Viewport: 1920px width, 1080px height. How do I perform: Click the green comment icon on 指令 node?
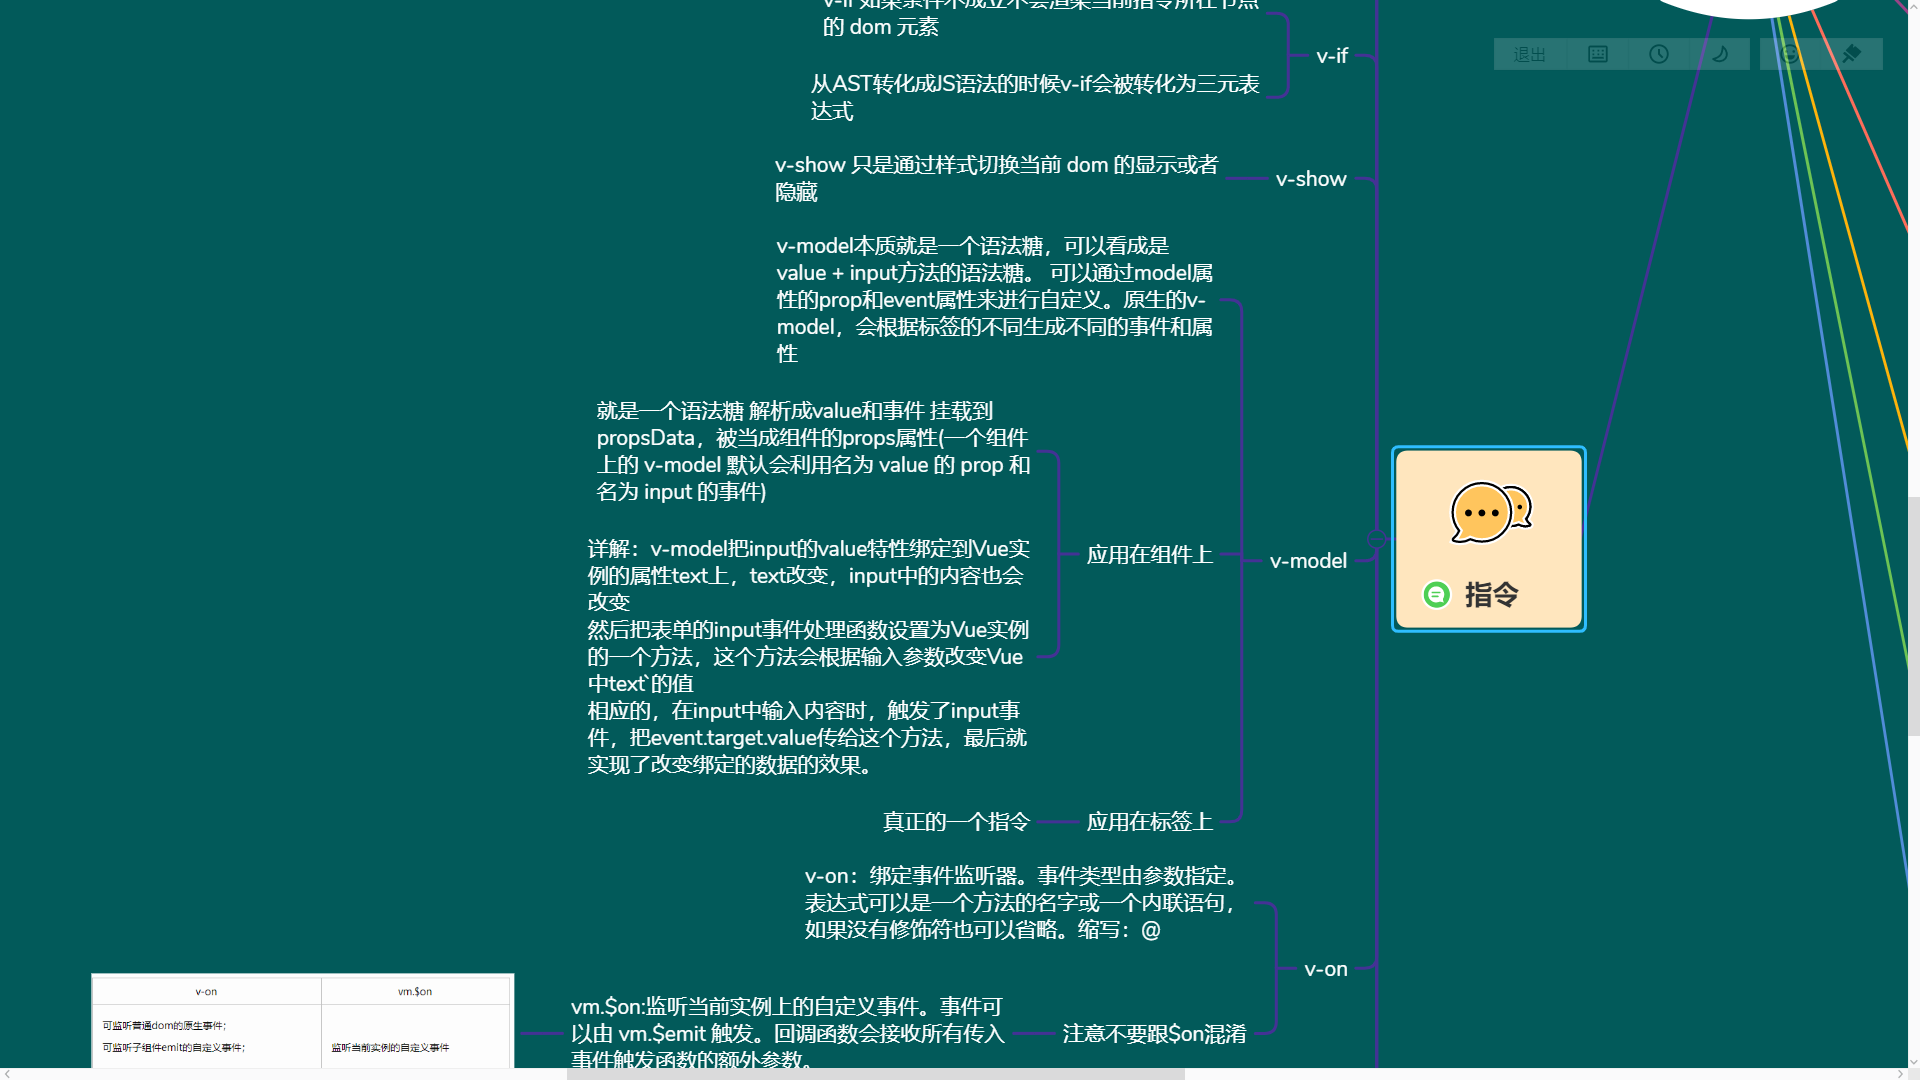1436,595
